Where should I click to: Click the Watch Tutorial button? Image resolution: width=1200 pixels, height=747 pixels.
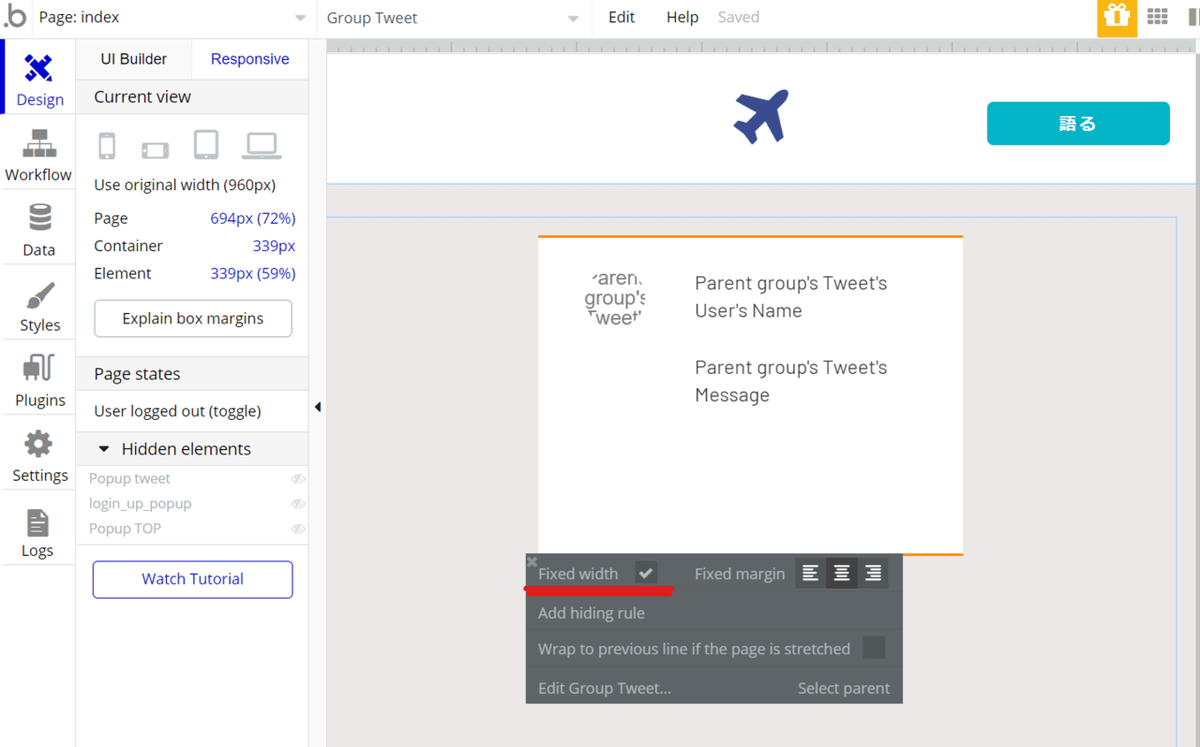coord(193,579)
